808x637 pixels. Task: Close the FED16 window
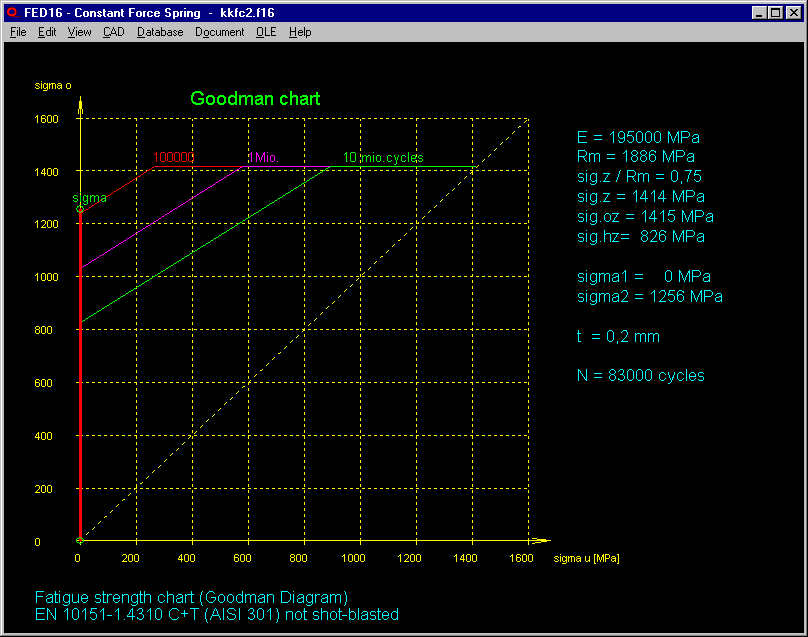tap(794, 12)
